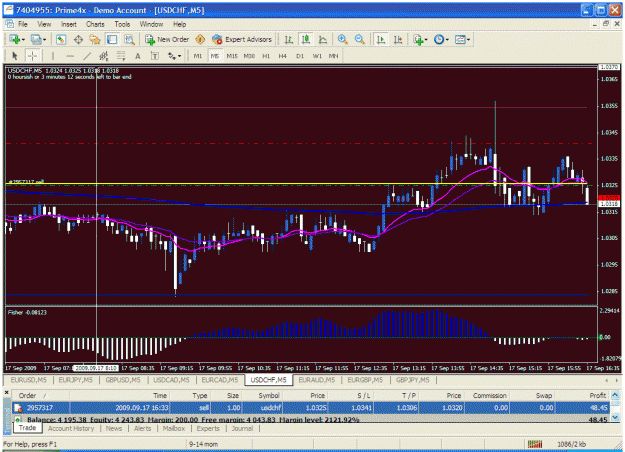Switch to the EURUSD,M5 chart tab
The image size is (625, 452).
[28, 380]
